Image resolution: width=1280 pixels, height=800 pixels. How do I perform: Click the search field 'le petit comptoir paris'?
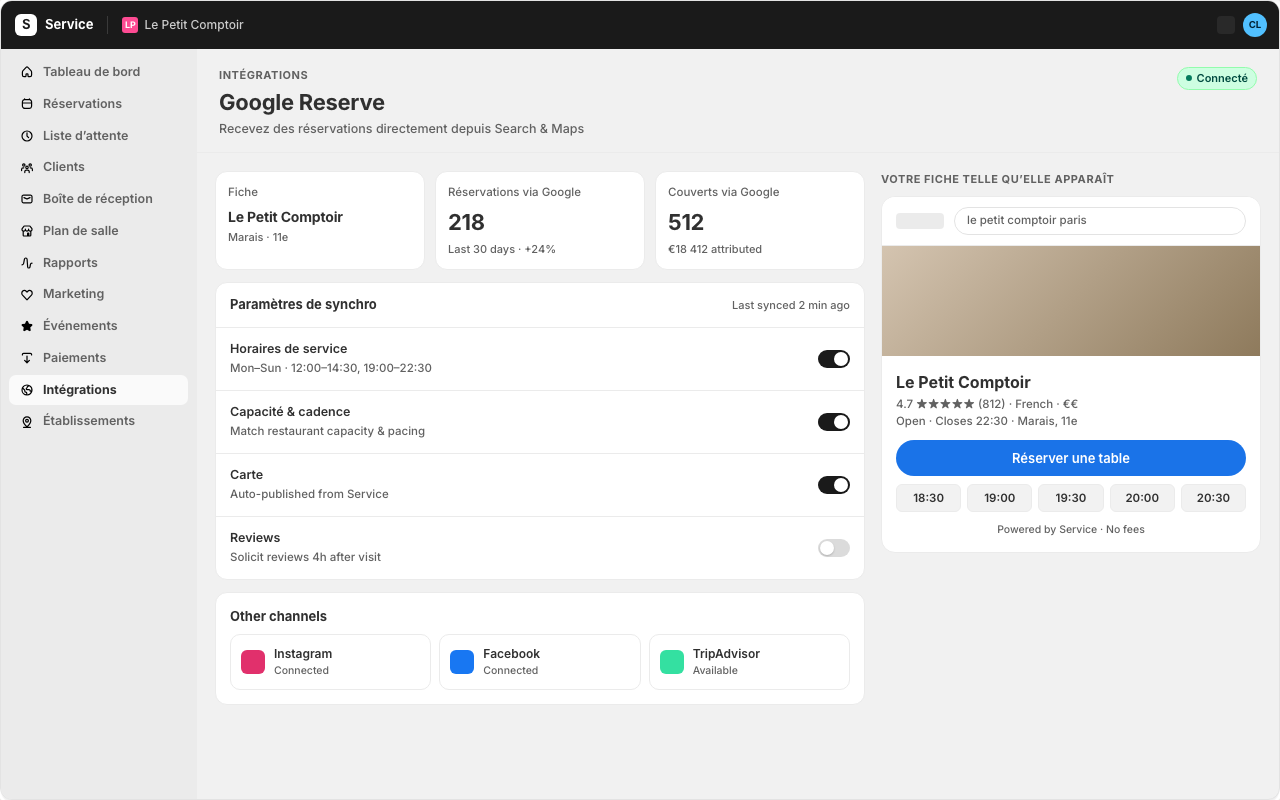[1100, 221]
